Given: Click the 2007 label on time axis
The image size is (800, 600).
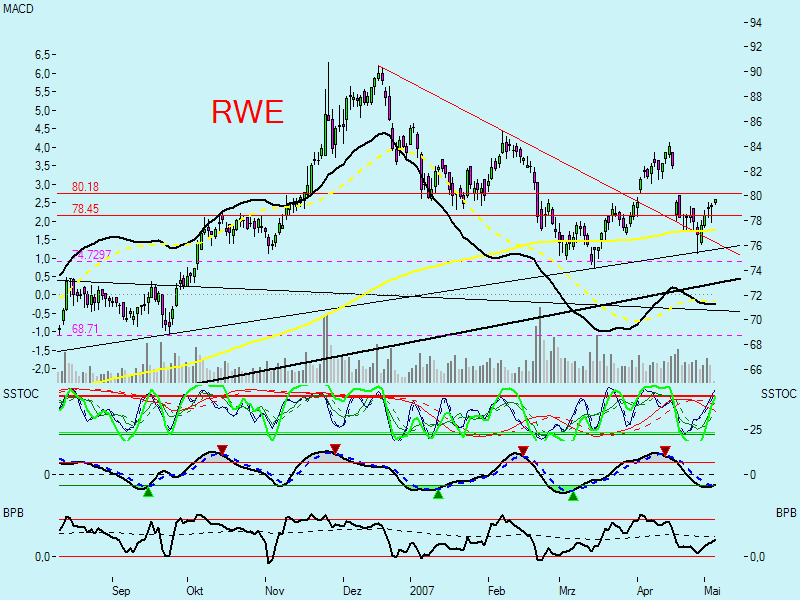Looking at the screenshot, I should coord(423,591).
